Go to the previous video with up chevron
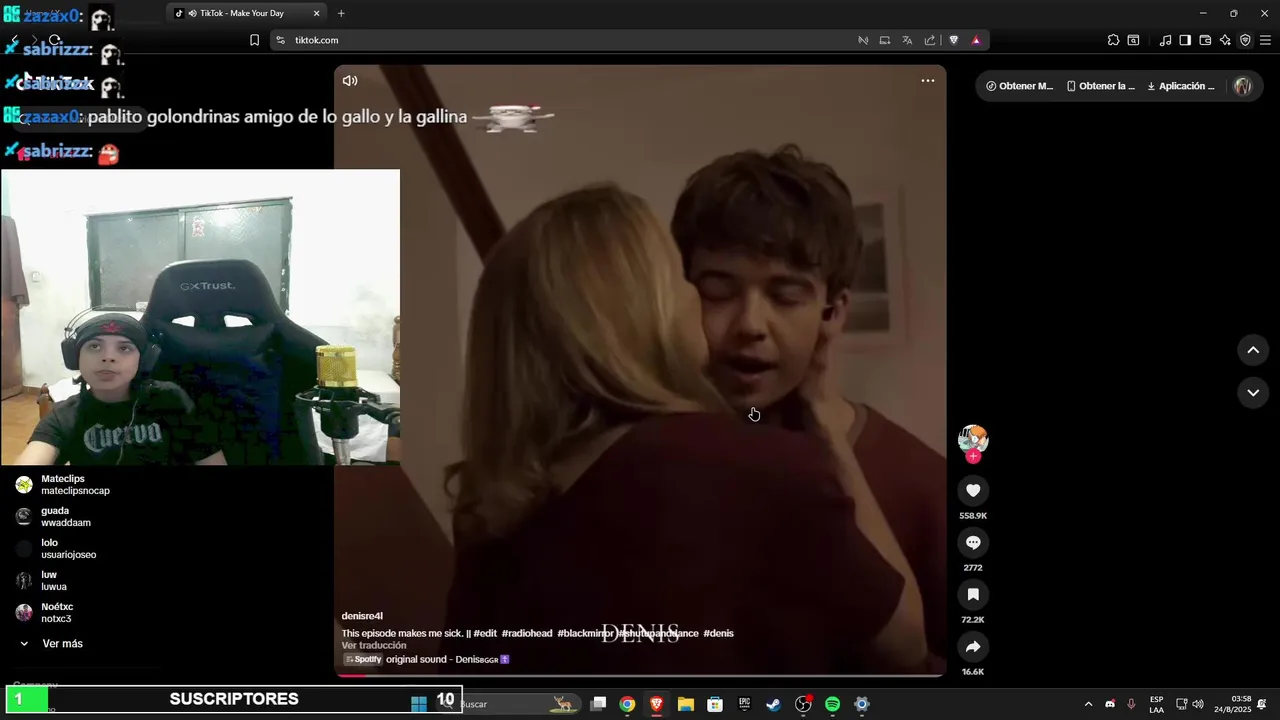1280x720 pixels. (1253, 350)
